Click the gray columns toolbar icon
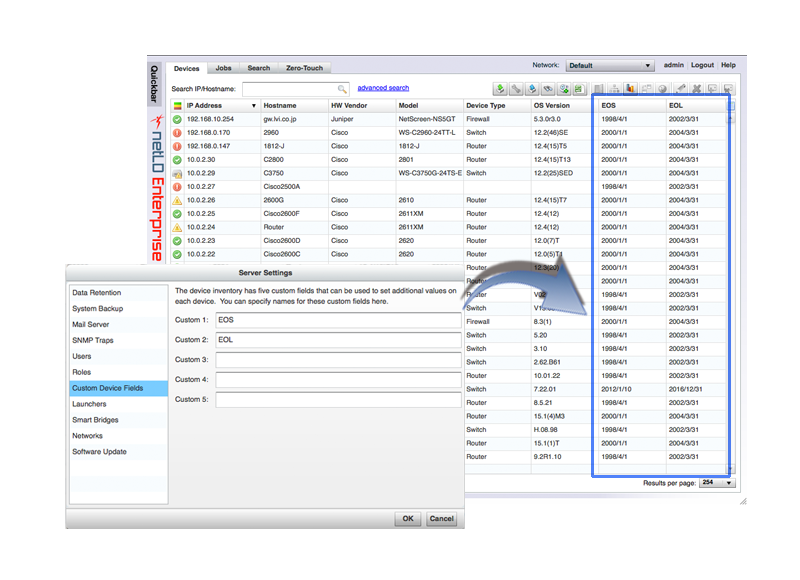Image resolution: width=800 pixels, height=580 pixels. [x=599, y=89]
